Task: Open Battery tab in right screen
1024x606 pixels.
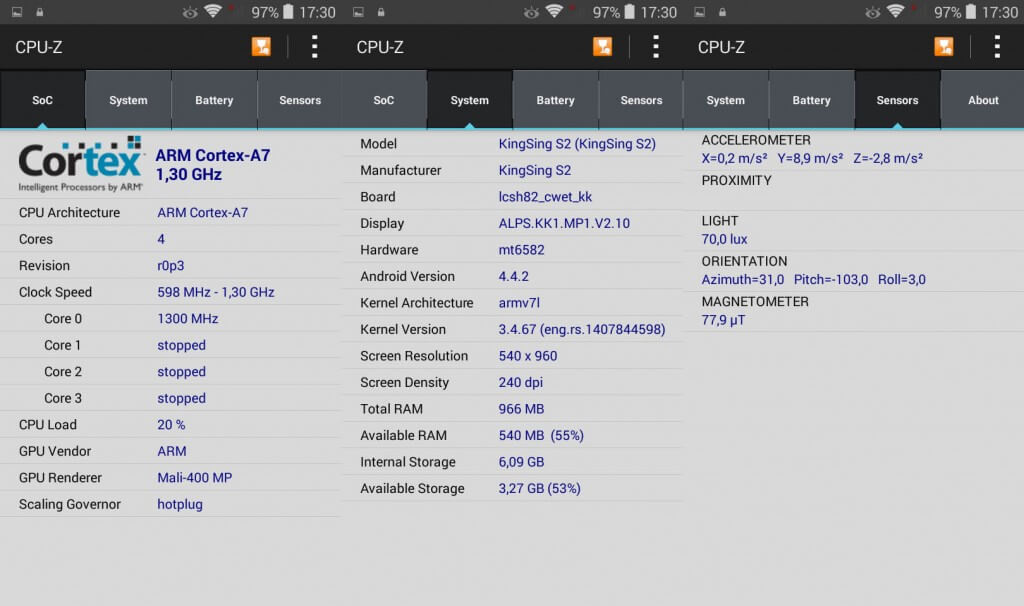Action: click(812, 100)
